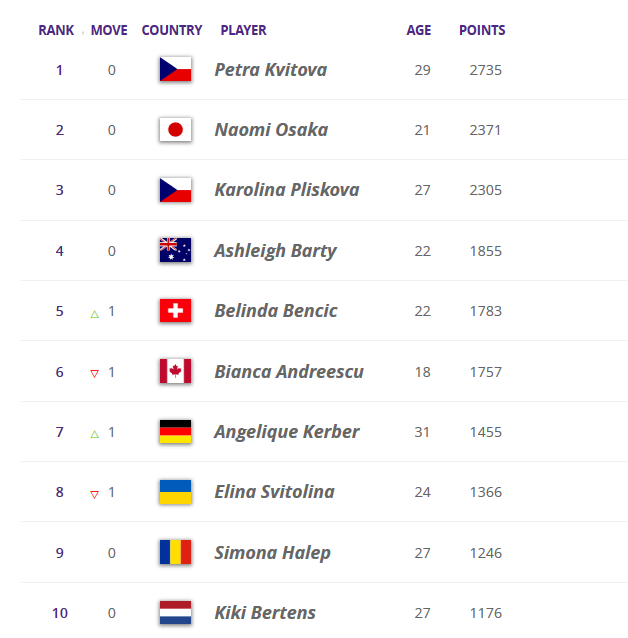Click the AGE column header

[419, 30]
